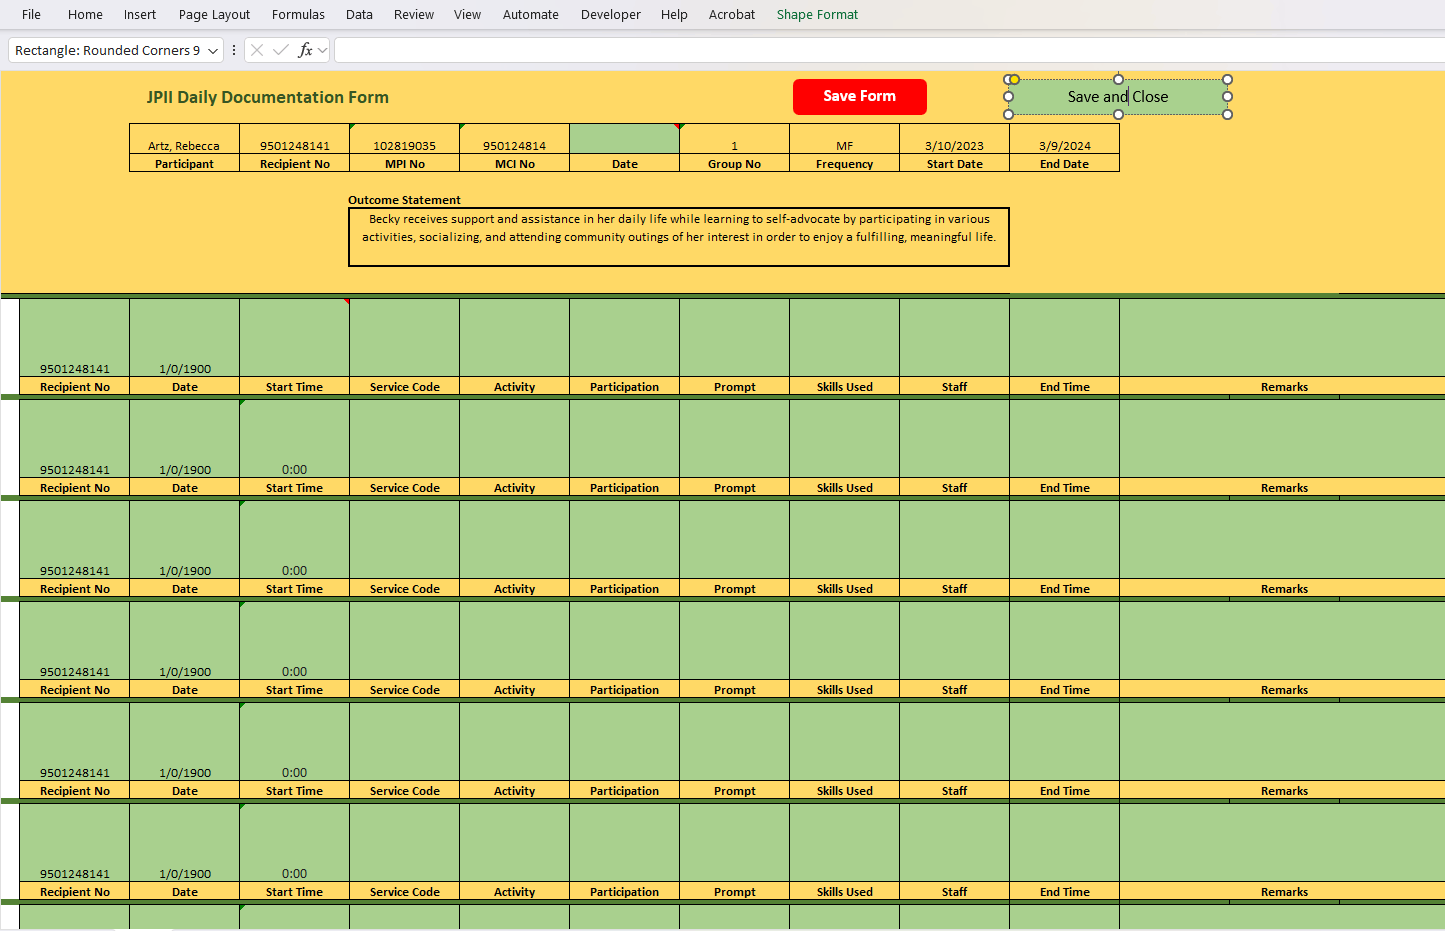Expand the Name Box dropdown arrow

pos(213,51)
